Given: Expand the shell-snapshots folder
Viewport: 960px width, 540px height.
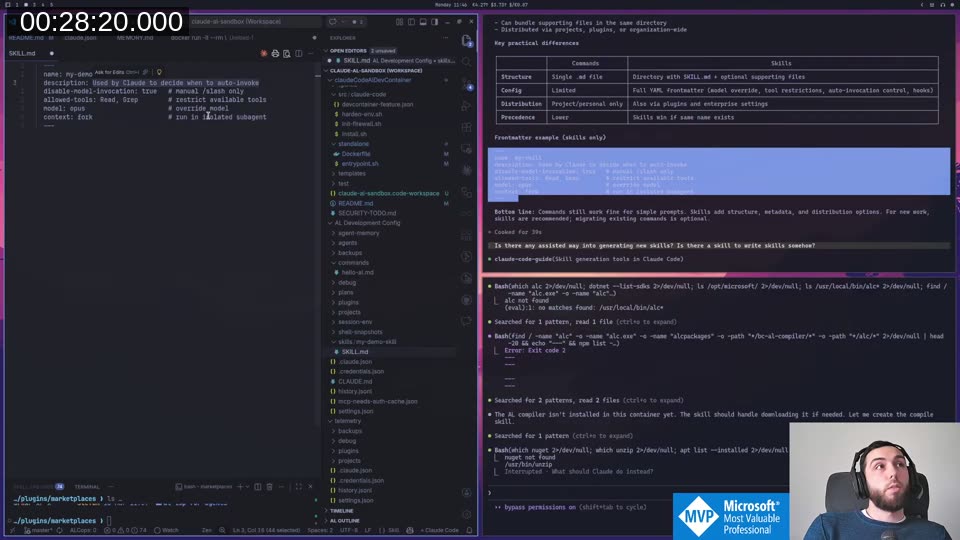Looking at the screenshot, I should tap(360, 332).
